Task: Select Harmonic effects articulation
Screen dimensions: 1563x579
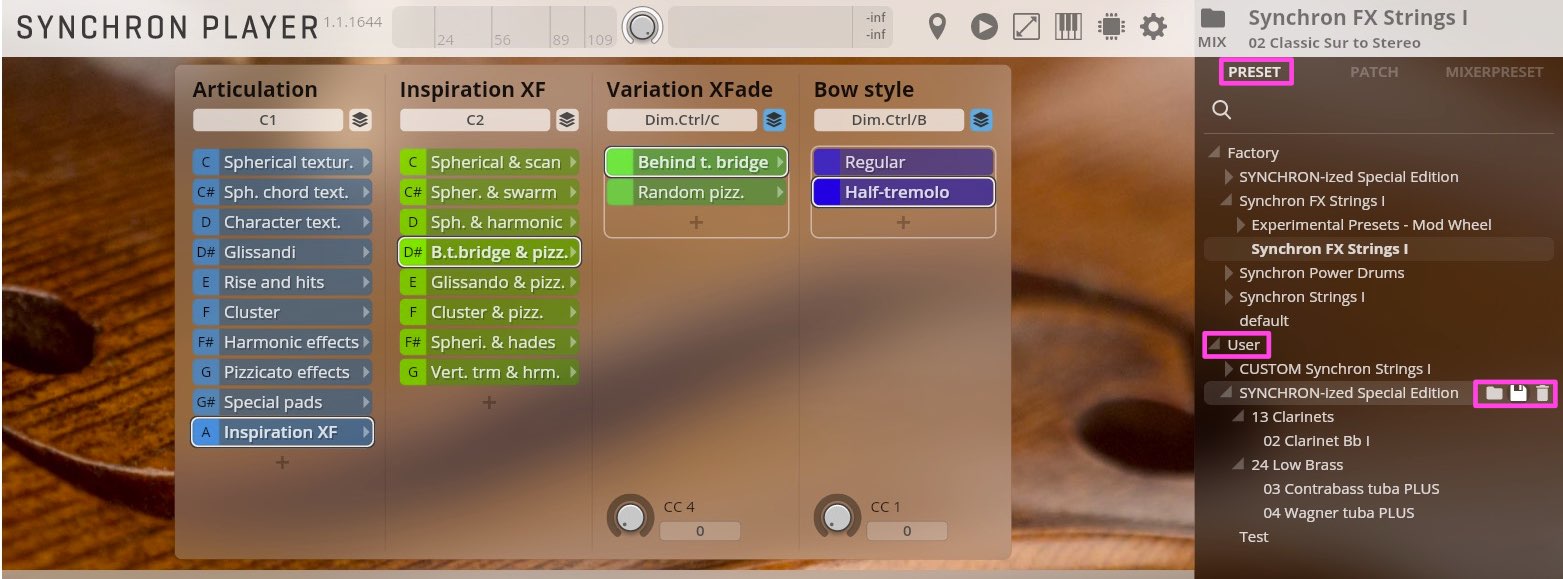Action: 282,342
